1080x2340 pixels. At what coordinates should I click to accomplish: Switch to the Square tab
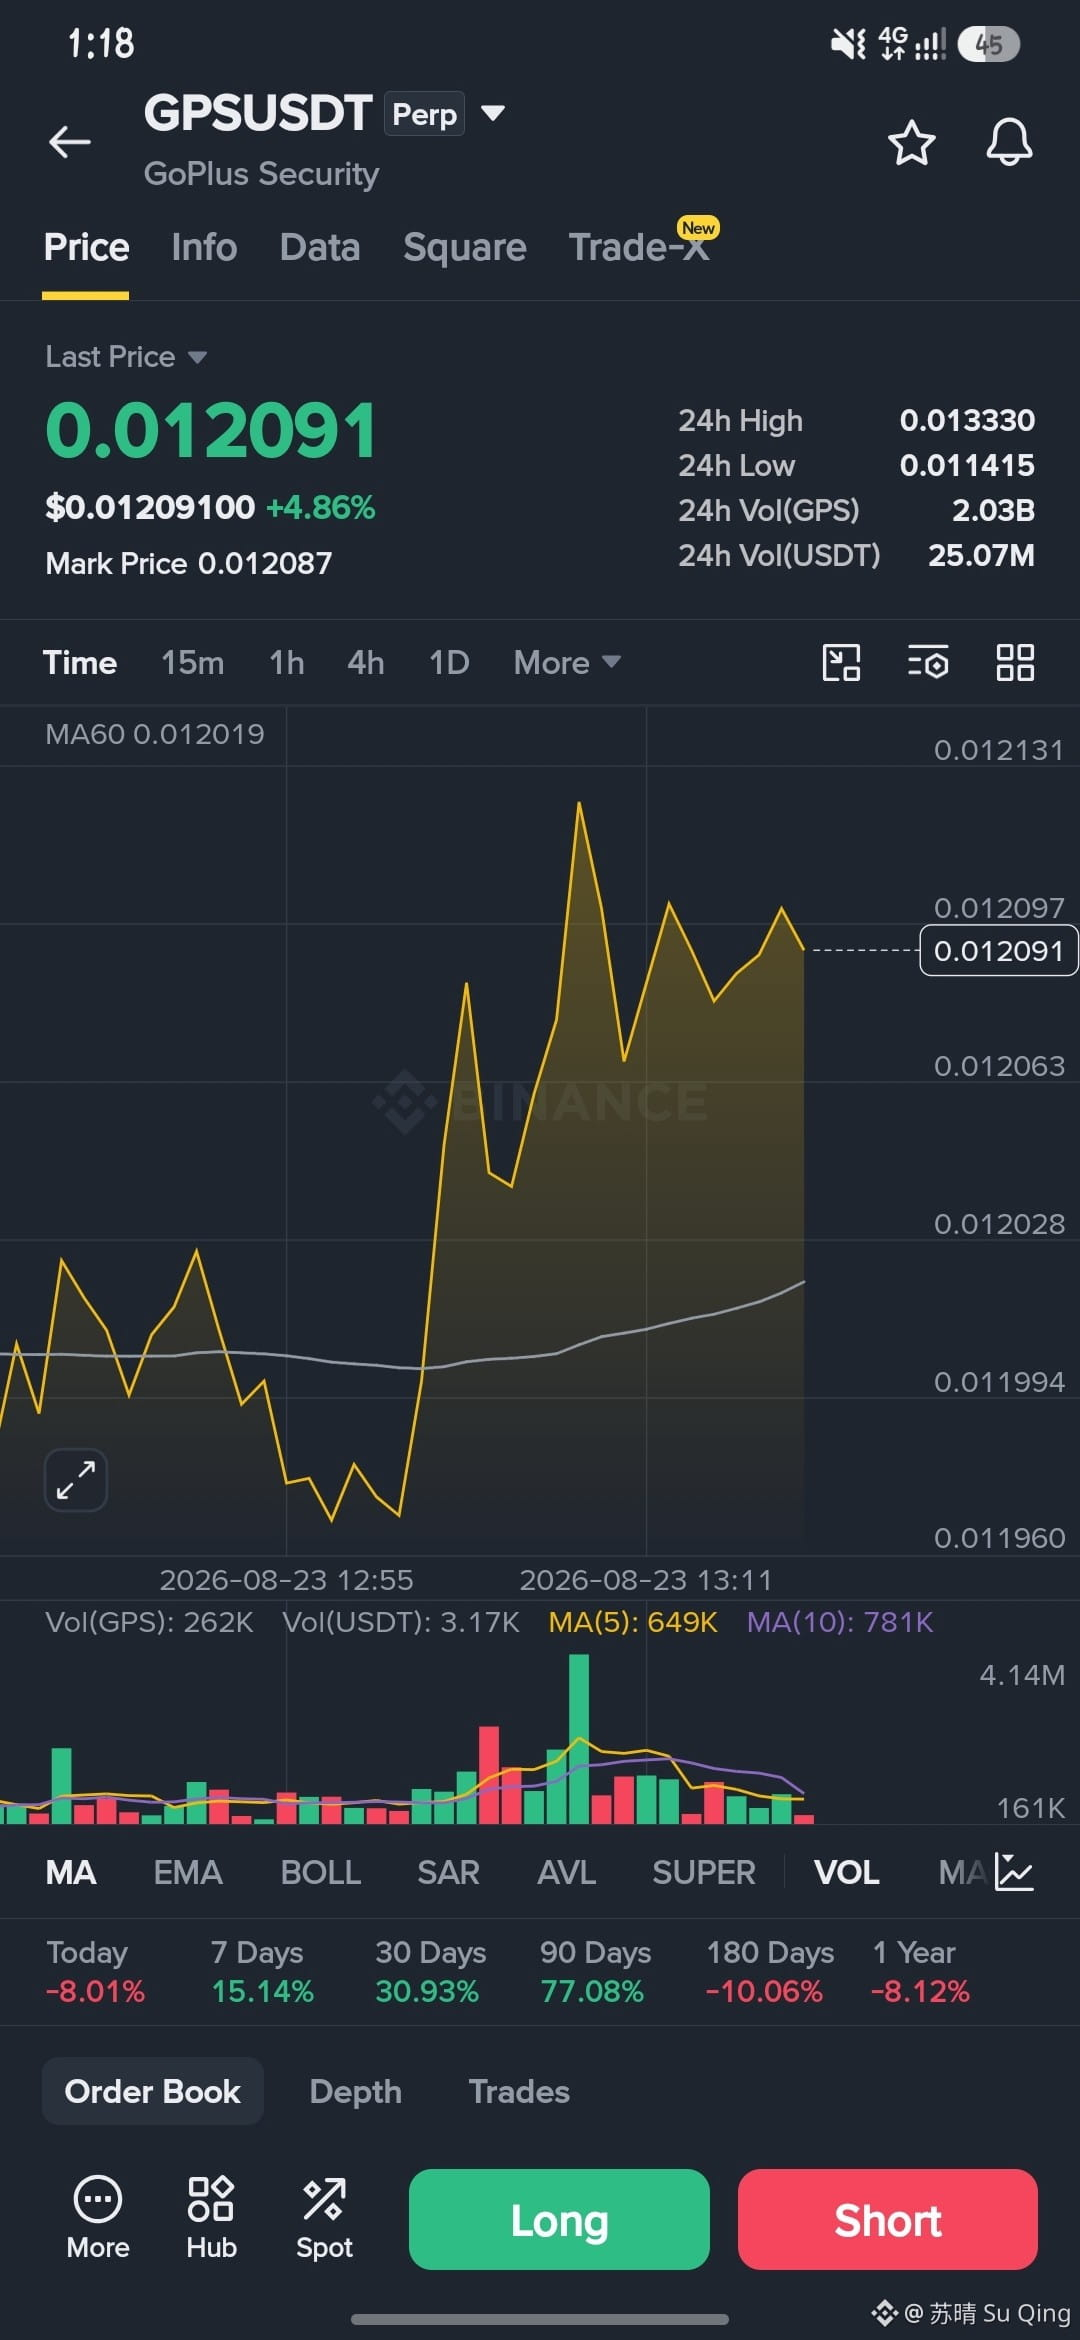pyautogui.click(x=464, y=247)
